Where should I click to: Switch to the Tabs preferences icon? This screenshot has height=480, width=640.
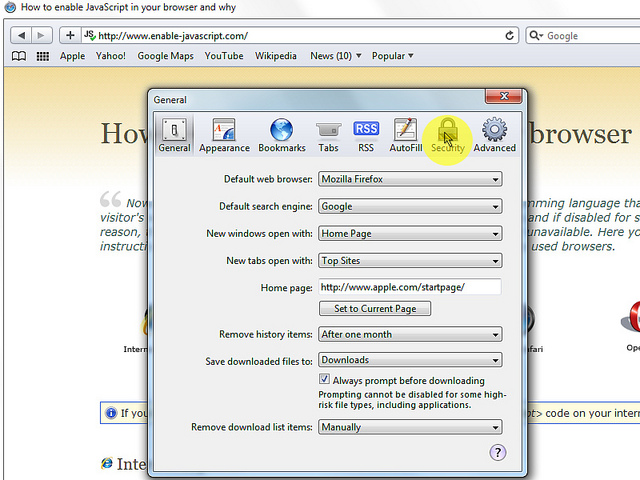(328, 135)
